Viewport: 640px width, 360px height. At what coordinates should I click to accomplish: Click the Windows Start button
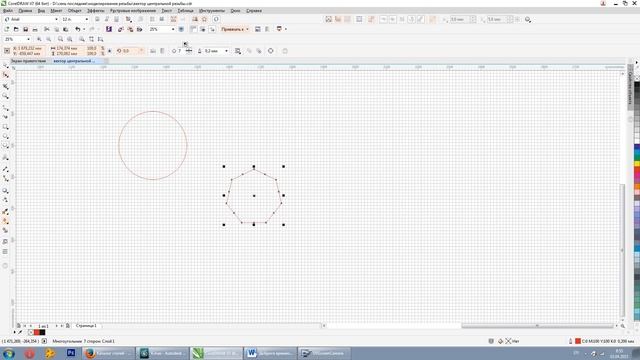9,353
